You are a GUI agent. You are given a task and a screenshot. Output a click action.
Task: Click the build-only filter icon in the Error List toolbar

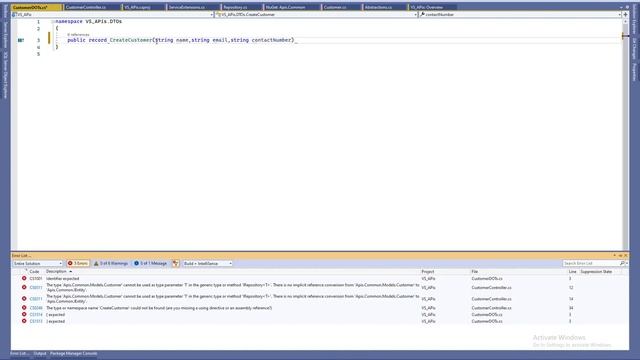tap(176, 263)
